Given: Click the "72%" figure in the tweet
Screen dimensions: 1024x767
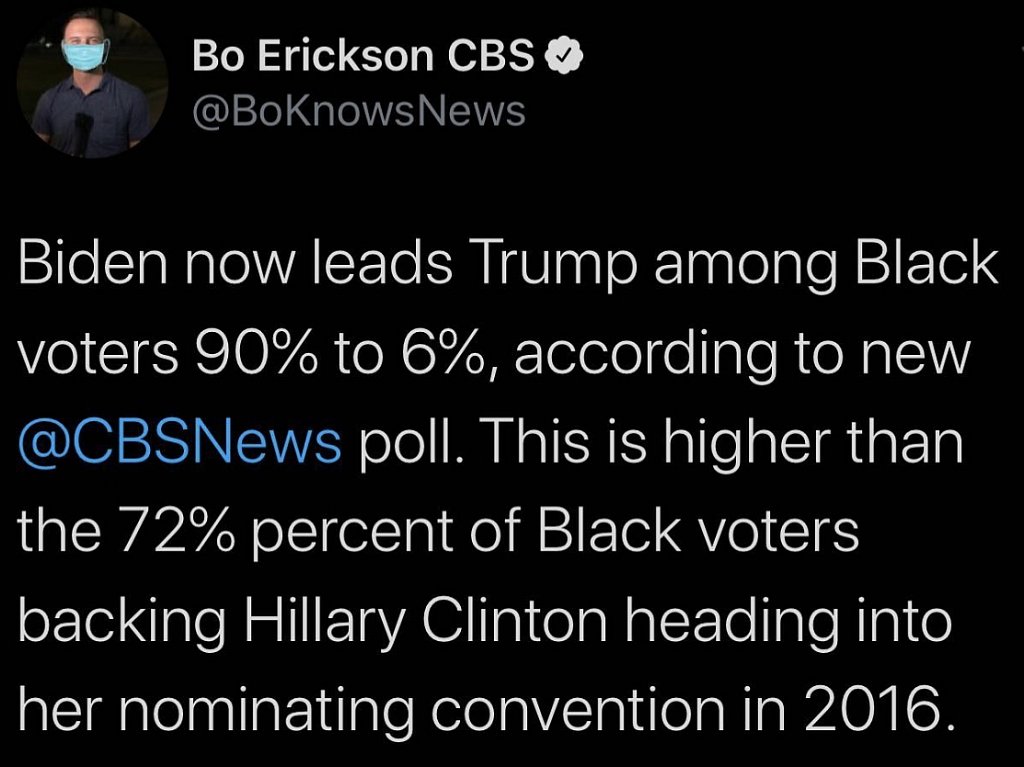Looking at the screenshot, I should click(x=175, y=529).
